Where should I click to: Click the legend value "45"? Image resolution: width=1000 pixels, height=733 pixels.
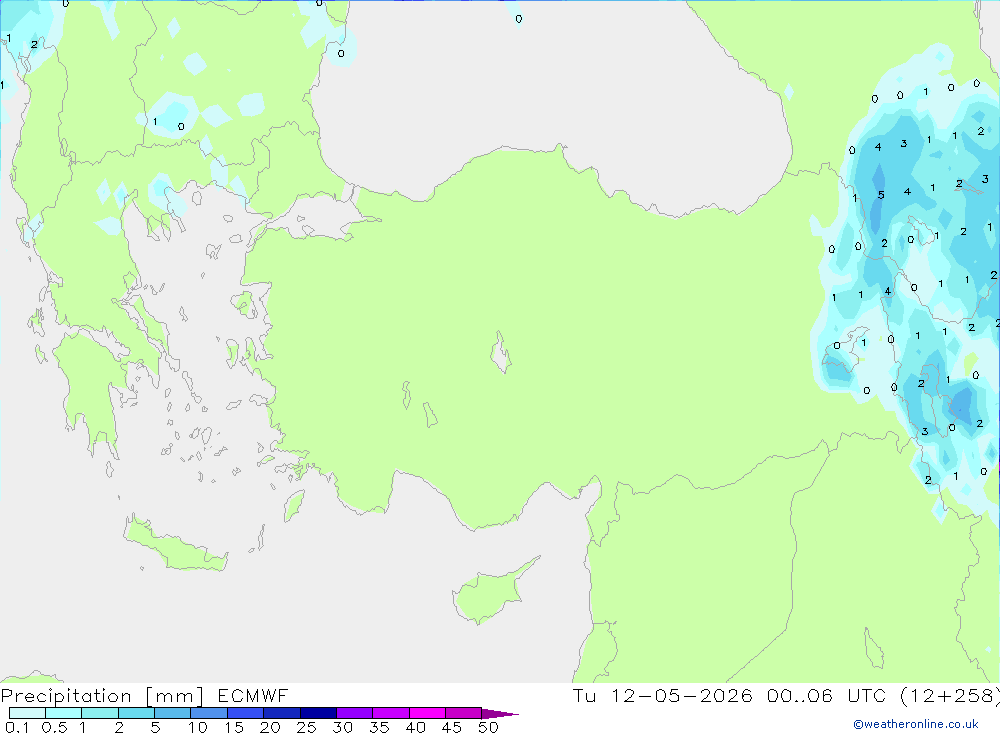[x=452, y=727]
